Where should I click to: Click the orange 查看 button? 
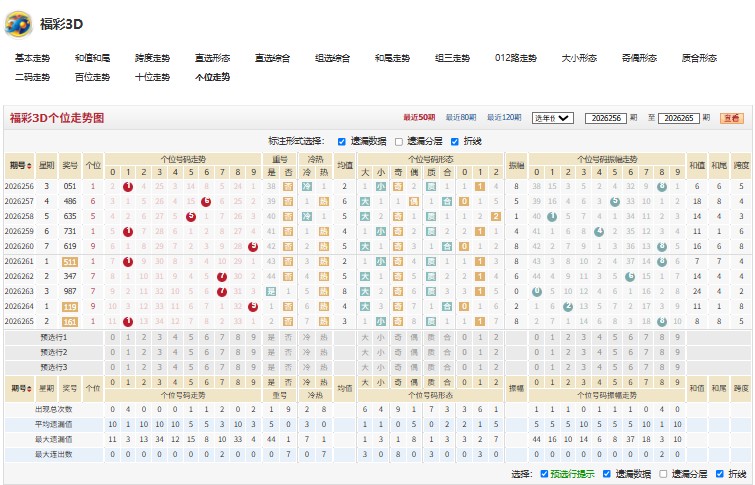[732, 118]
